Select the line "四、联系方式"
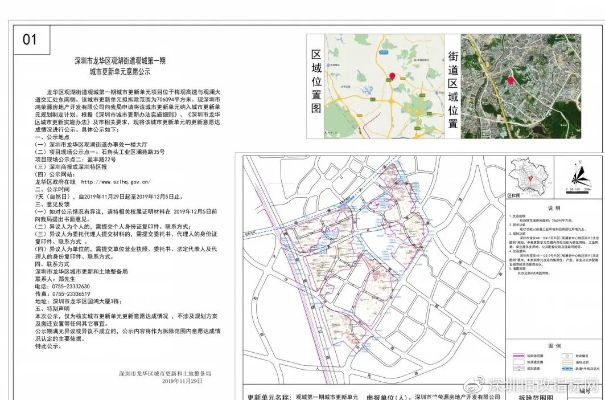Screen dimensions: 605x400 (x=52, y=264)
